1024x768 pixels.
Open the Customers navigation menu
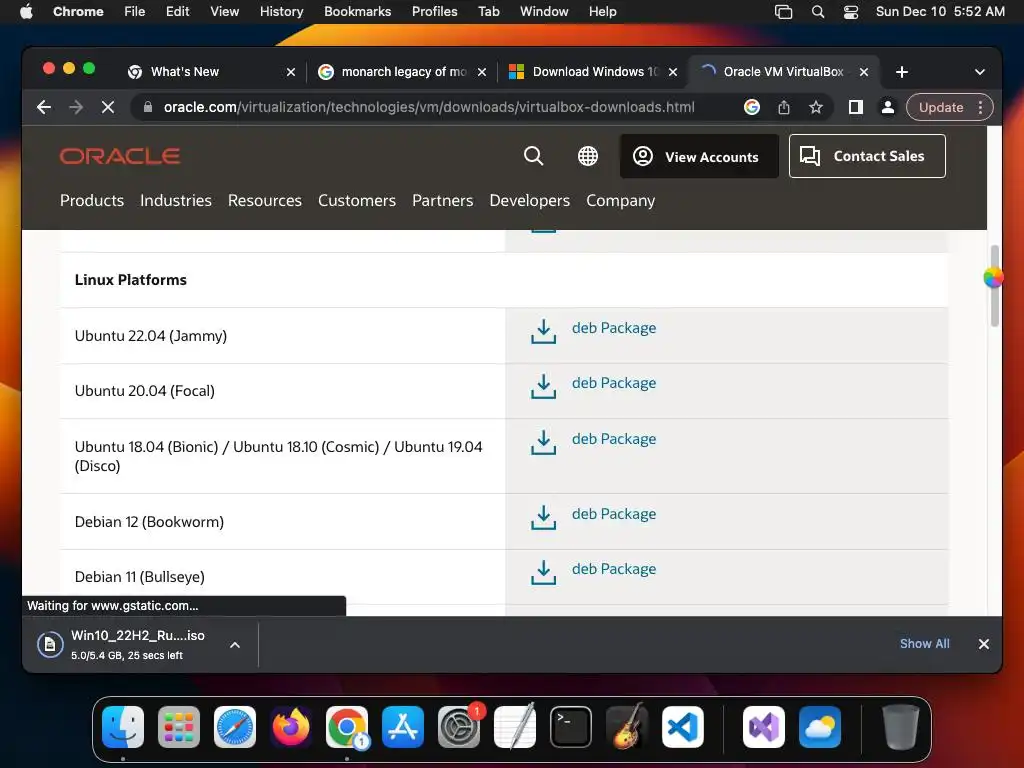coord(357,200)
